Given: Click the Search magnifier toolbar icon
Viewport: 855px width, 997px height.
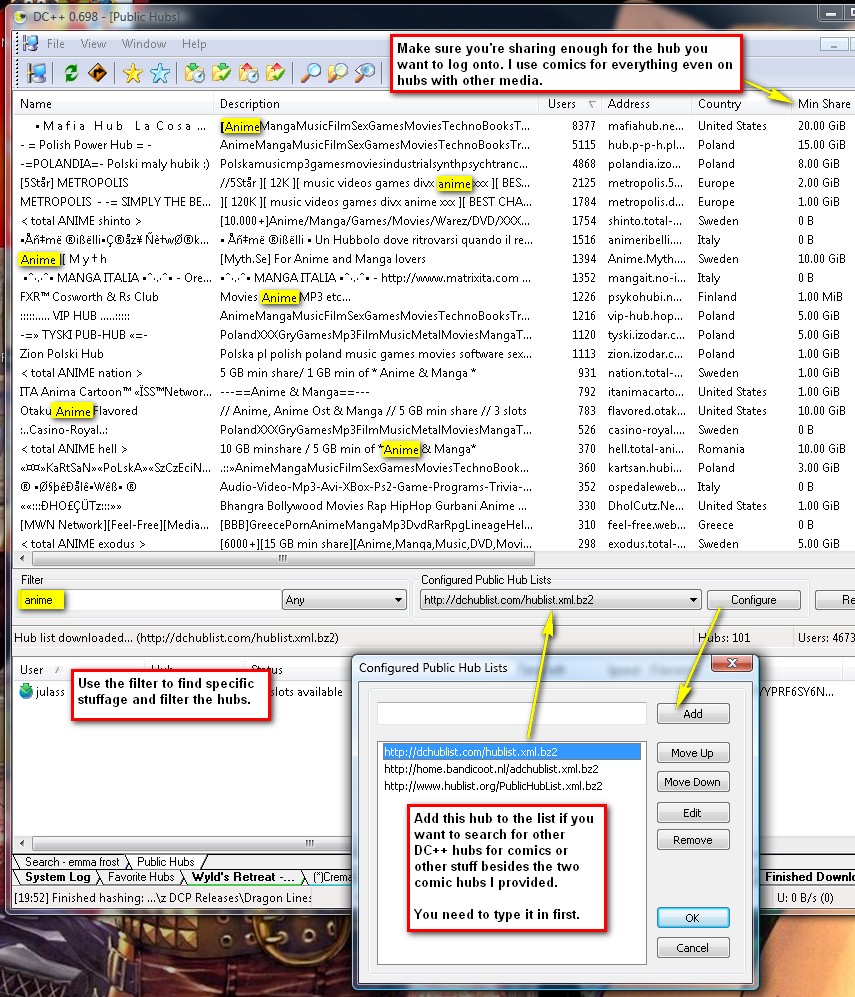Looking at the screenshot, I should (x=311, y=72).
